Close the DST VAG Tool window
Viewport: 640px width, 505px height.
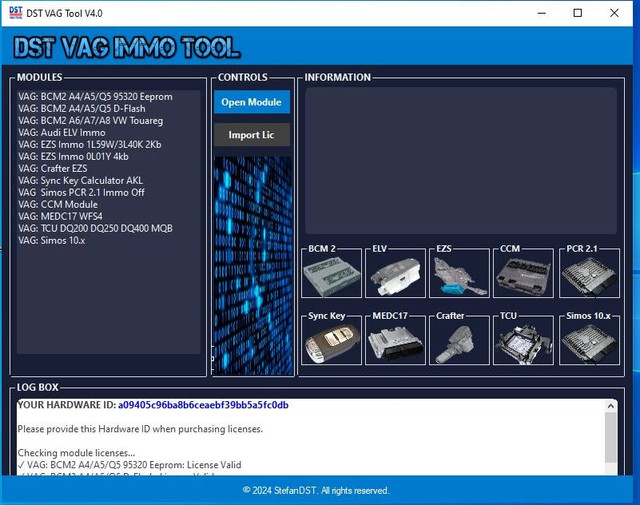pyautogui.click(x=614, y=13)
